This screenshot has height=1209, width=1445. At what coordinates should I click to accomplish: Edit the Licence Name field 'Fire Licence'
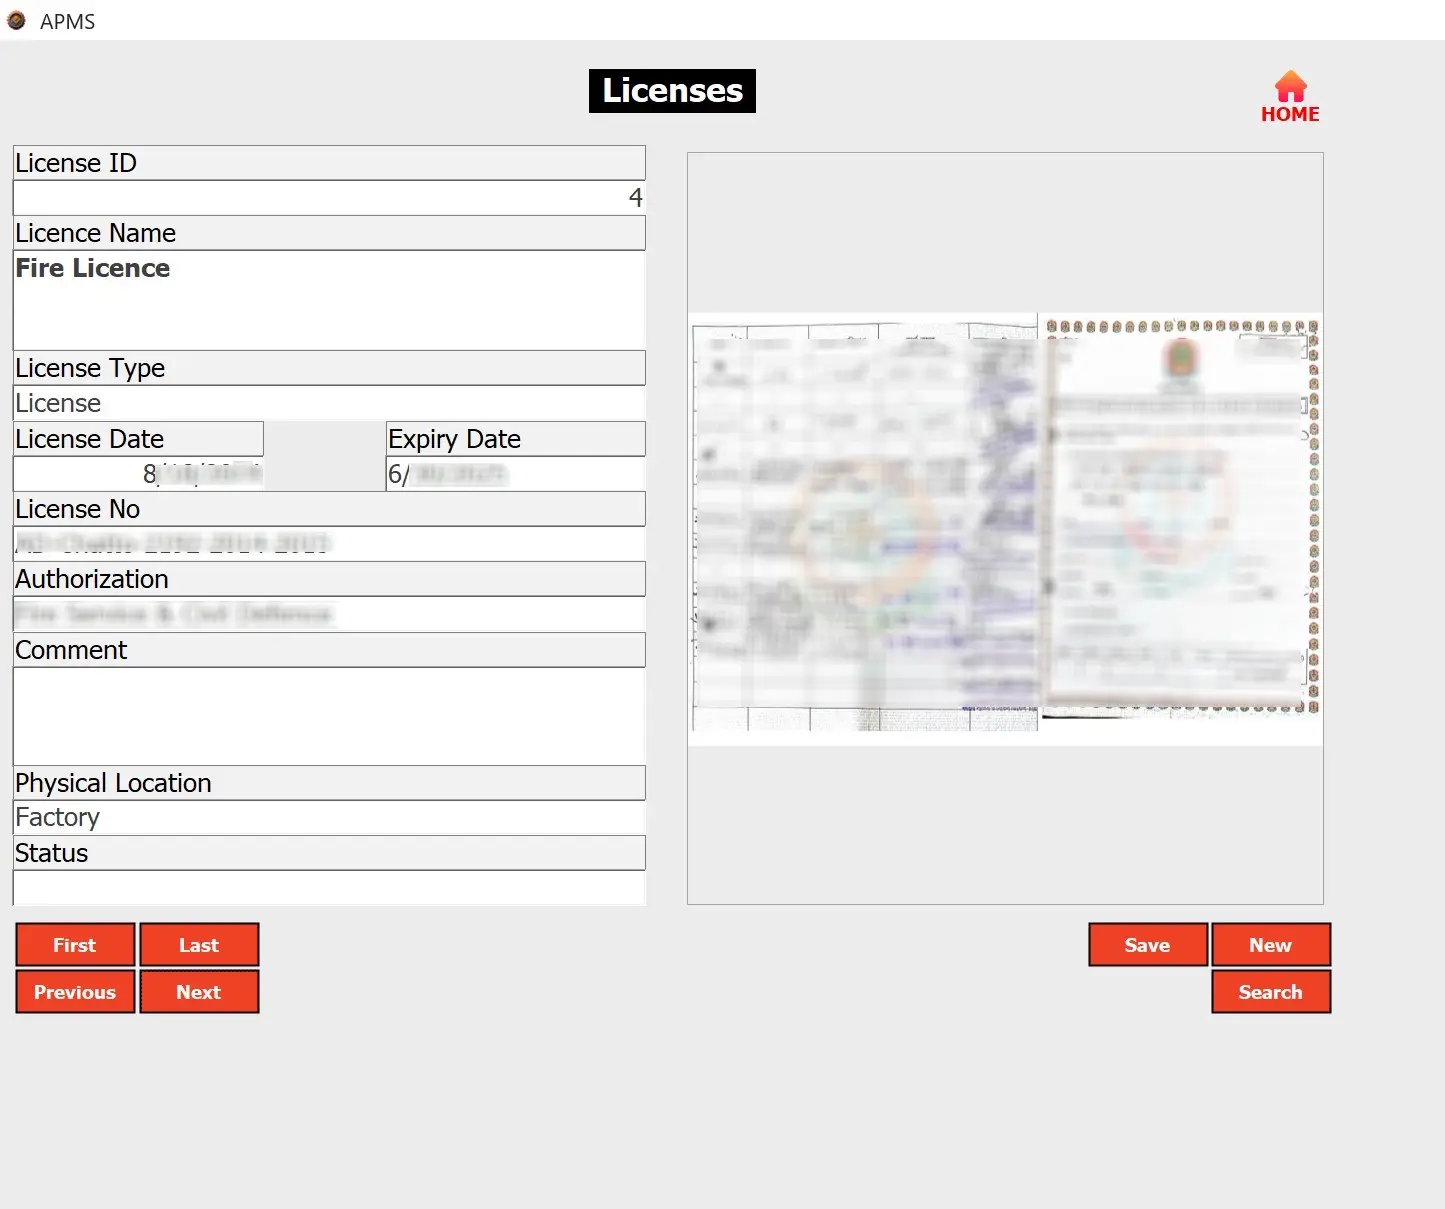click(328, 299)
